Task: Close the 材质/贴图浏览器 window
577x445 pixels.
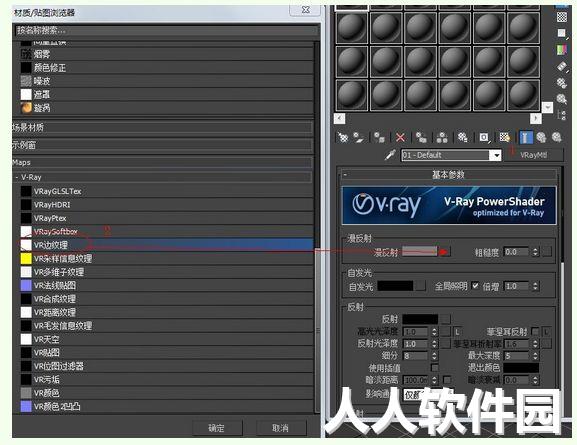Action: coord(305,10)
